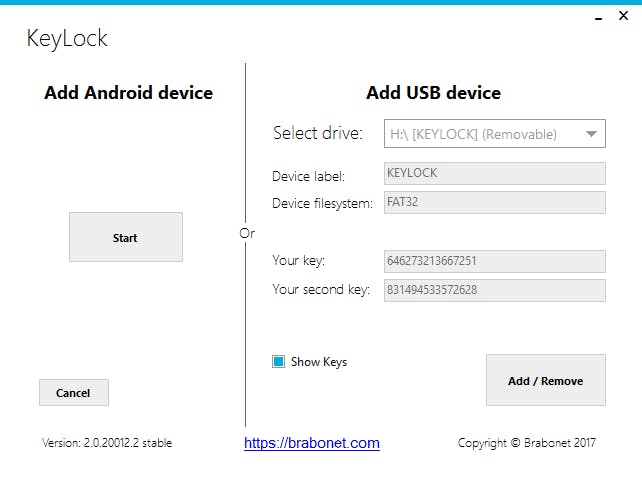
Task: Click the Start button for Android device
Action: click(125, 237)
